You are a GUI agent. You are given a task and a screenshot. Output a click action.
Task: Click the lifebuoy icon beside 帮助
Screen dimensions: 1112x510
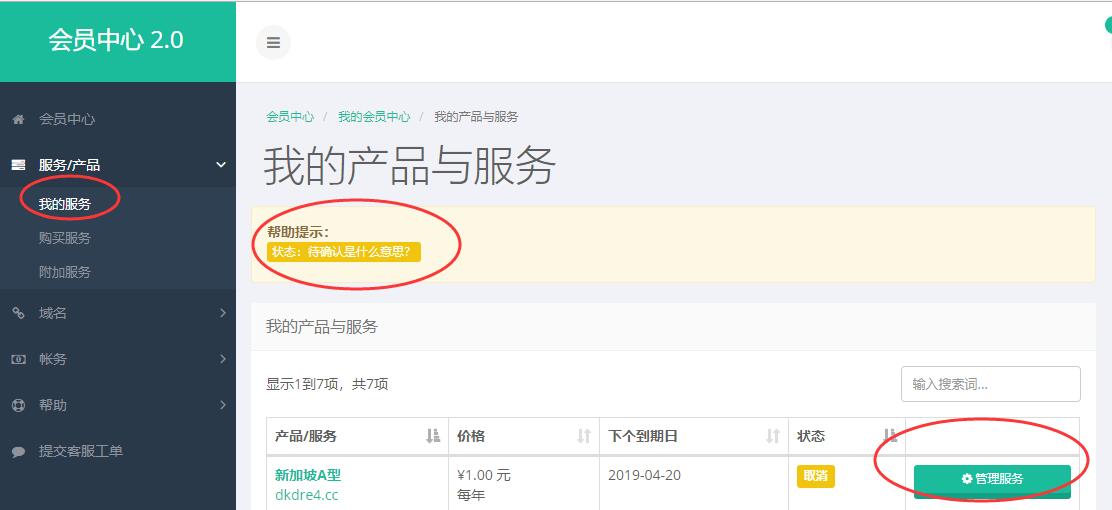coord(18,405)
